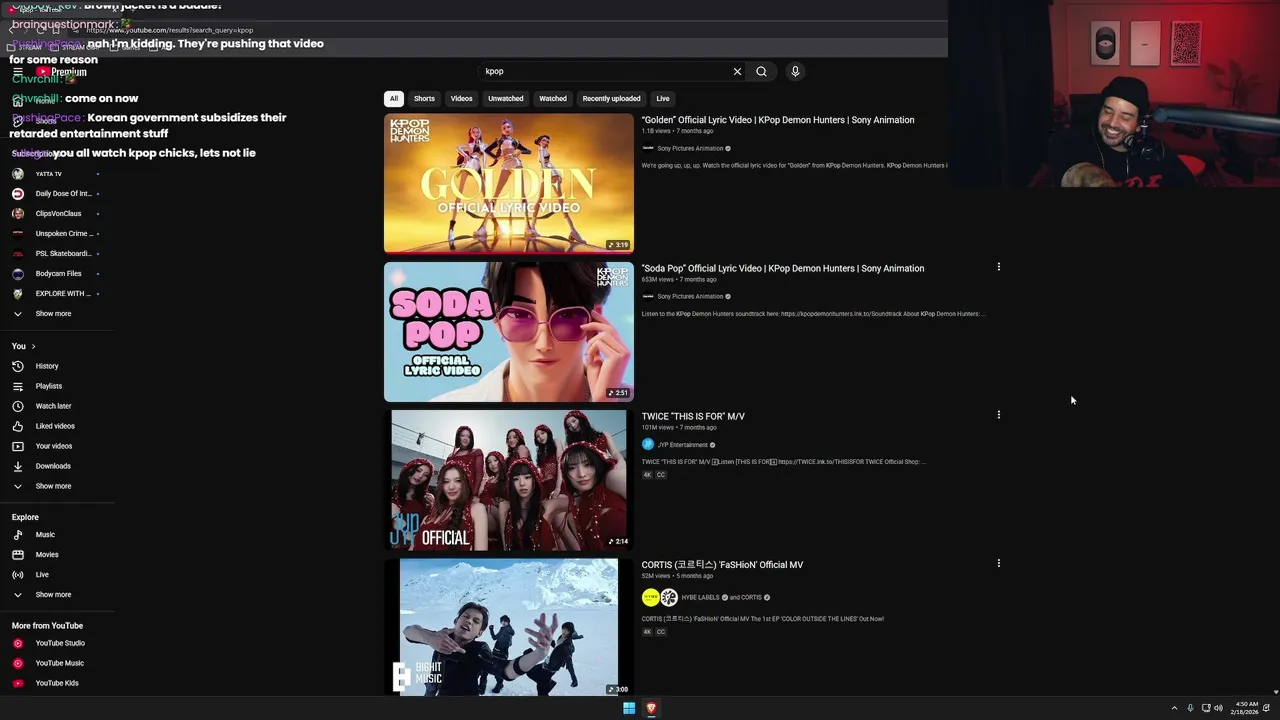Image resolution: width=1280 pixels, height=720 pixels.
Task: Open Bodycam Files subscription channel
Action: 58,274
